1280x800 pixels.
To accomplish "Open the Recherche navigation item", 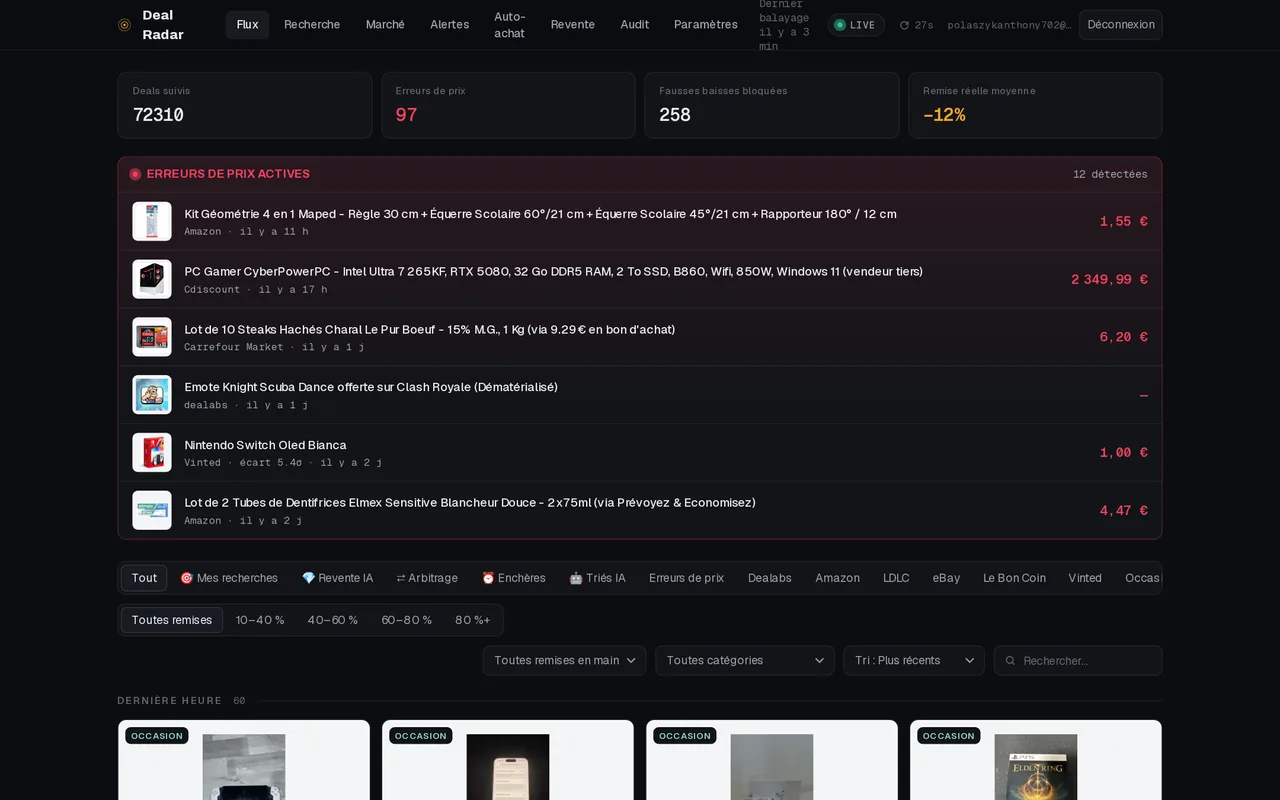I will tap(312, 25).
